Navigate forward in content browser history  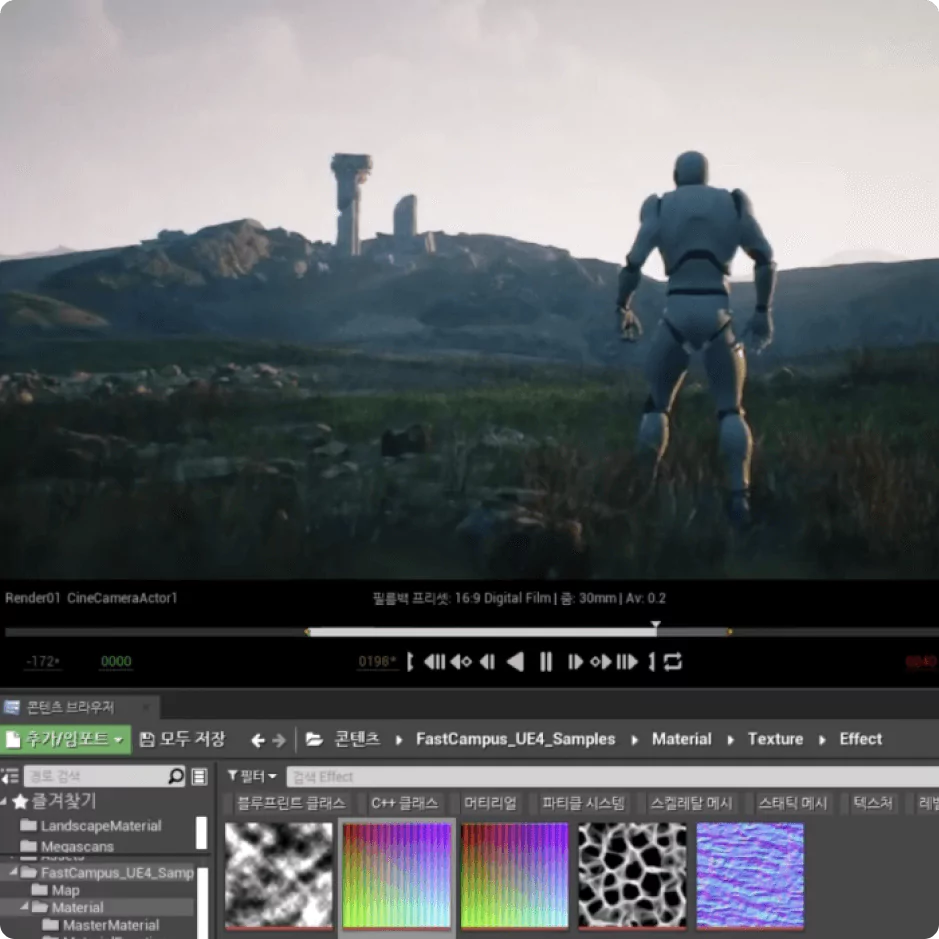pos(279,741)
